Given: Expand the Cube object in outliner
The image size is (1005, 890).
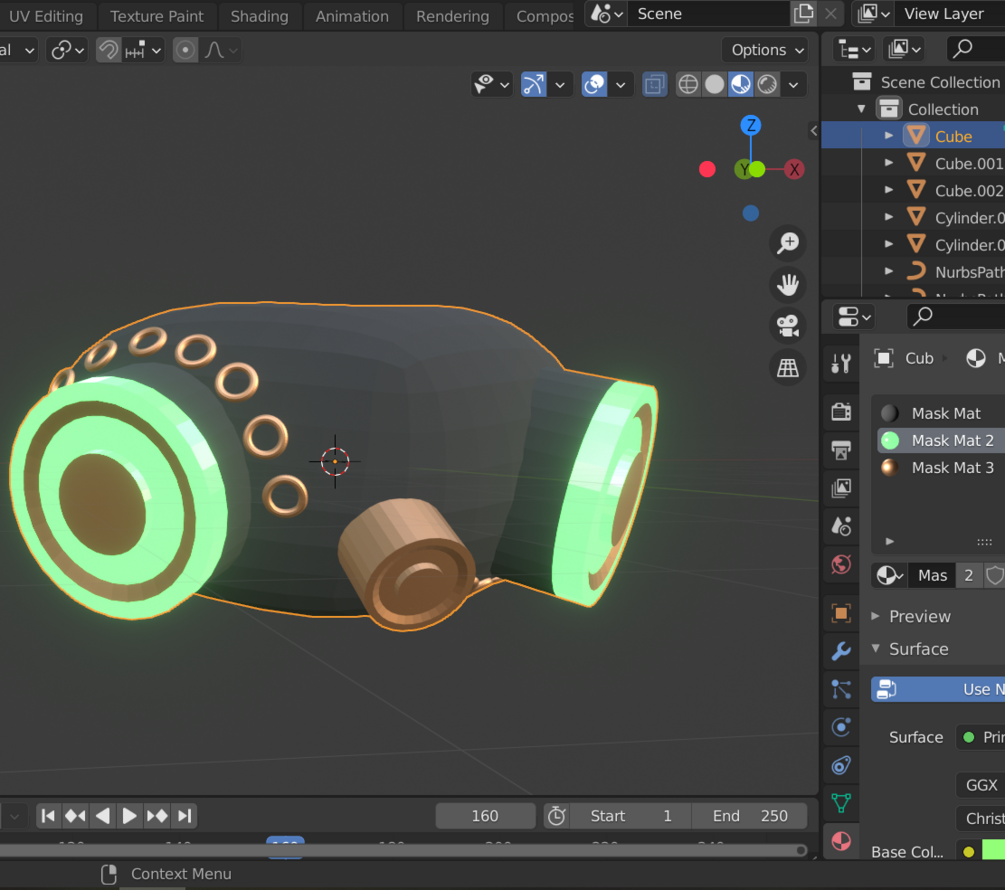Looking at the screenshot, I should coord(888,136).
